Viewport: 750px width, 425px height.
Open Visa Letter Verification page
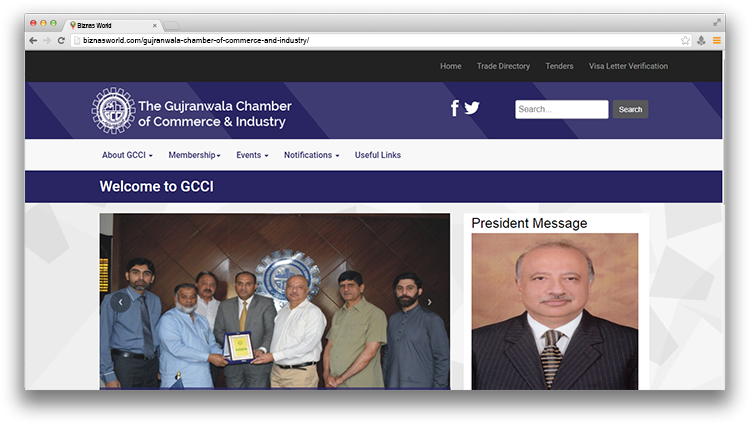point(628,66)
